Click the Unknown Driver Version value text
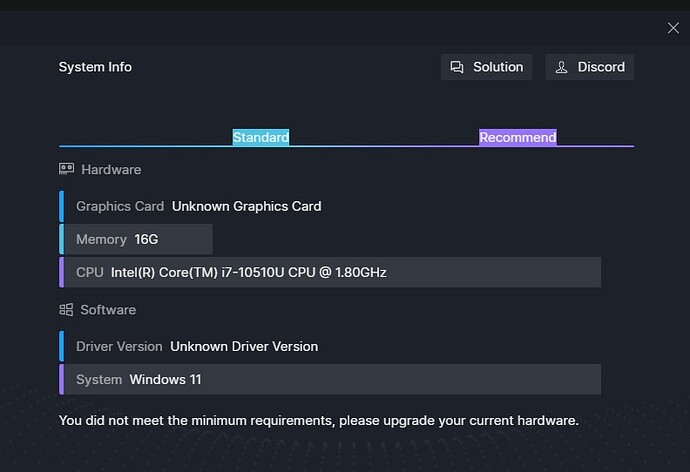Image resolution: width=690 pixels, height=472 pixels. [244, 346]
